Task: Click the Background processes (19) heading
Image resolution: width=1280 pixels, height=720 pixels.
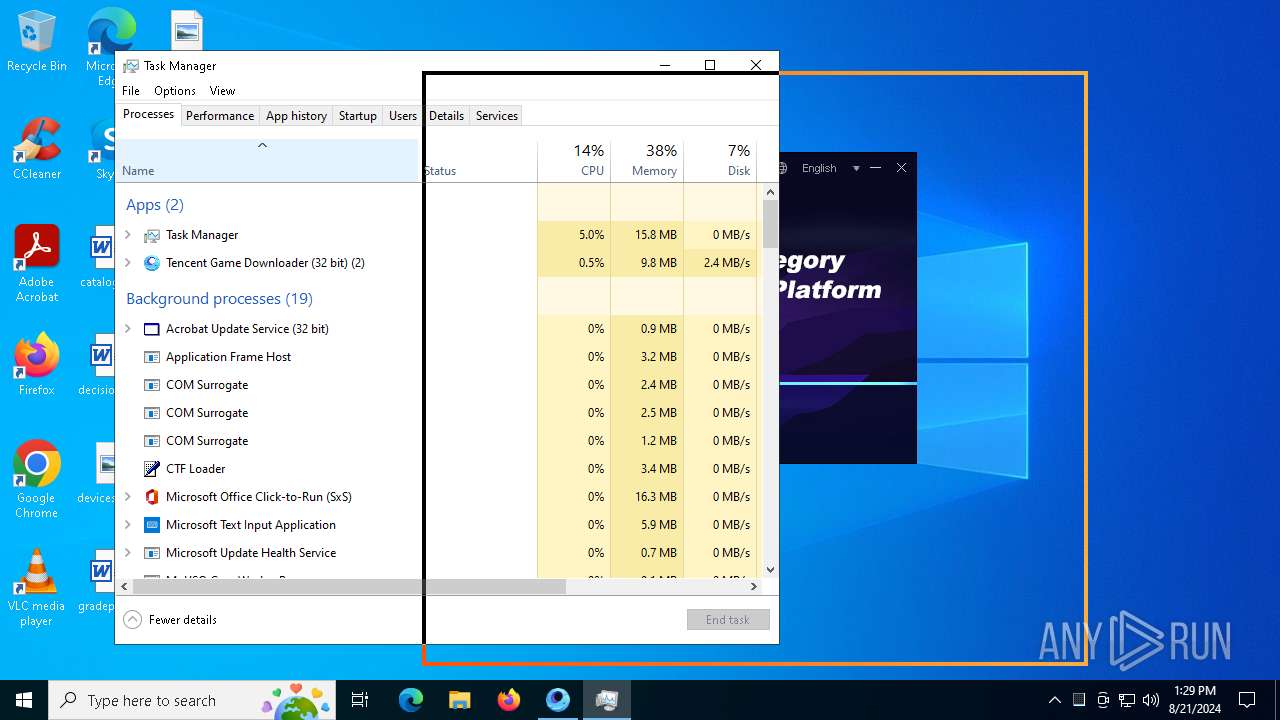Action: (219, 299)
